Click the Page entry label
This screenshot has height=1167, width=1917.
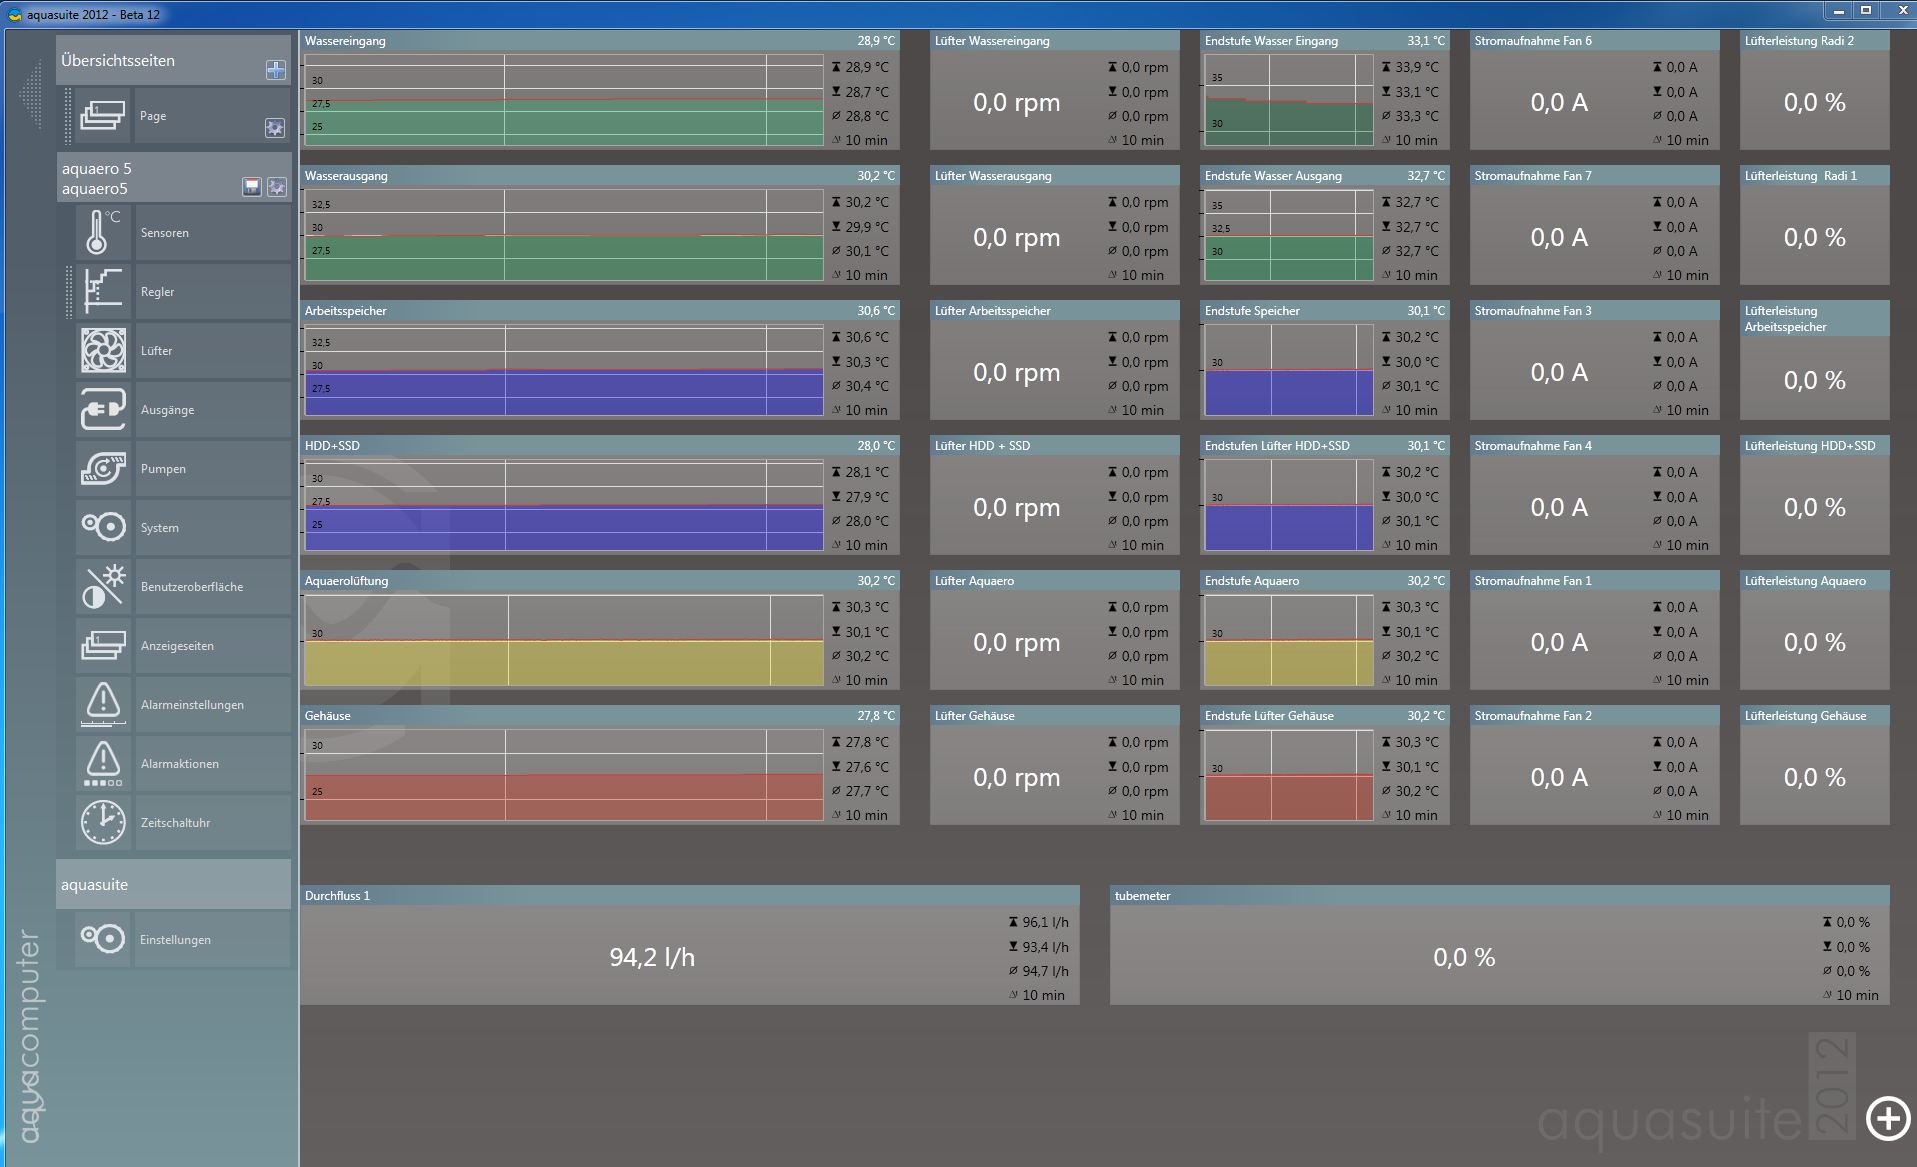click(153, 116)
